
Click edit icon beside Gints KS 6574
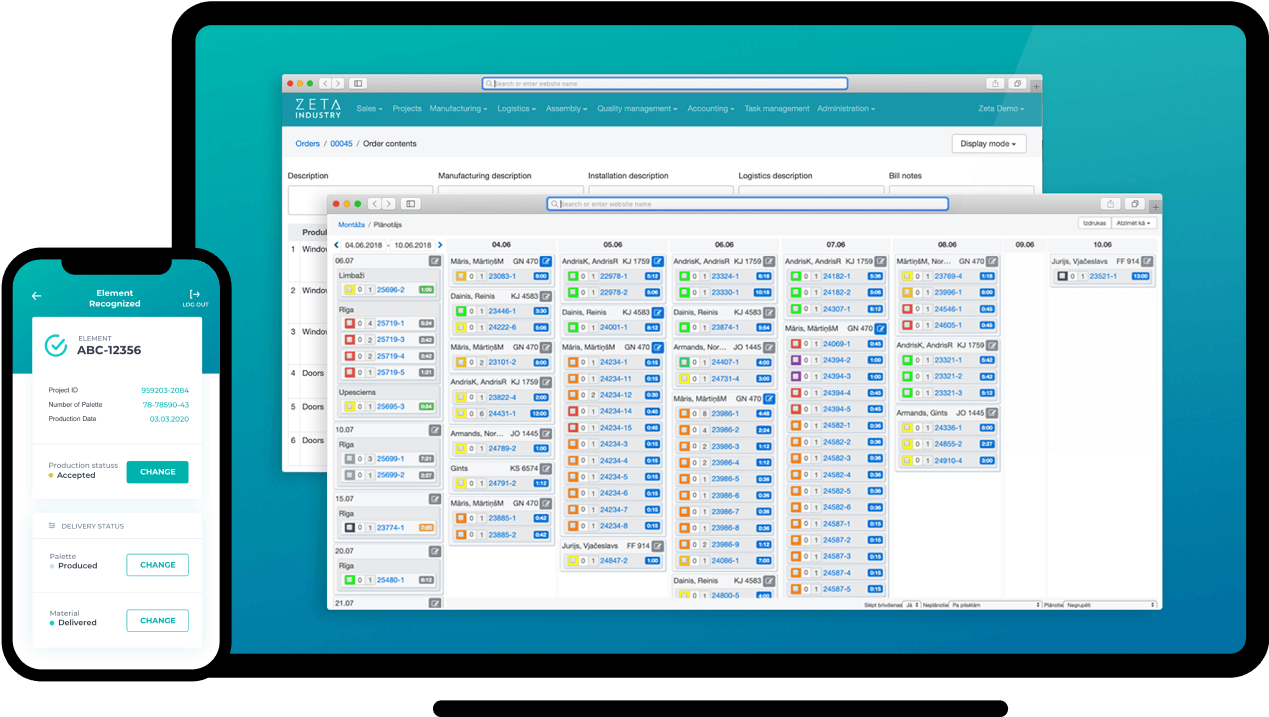[x=545, y=468]
